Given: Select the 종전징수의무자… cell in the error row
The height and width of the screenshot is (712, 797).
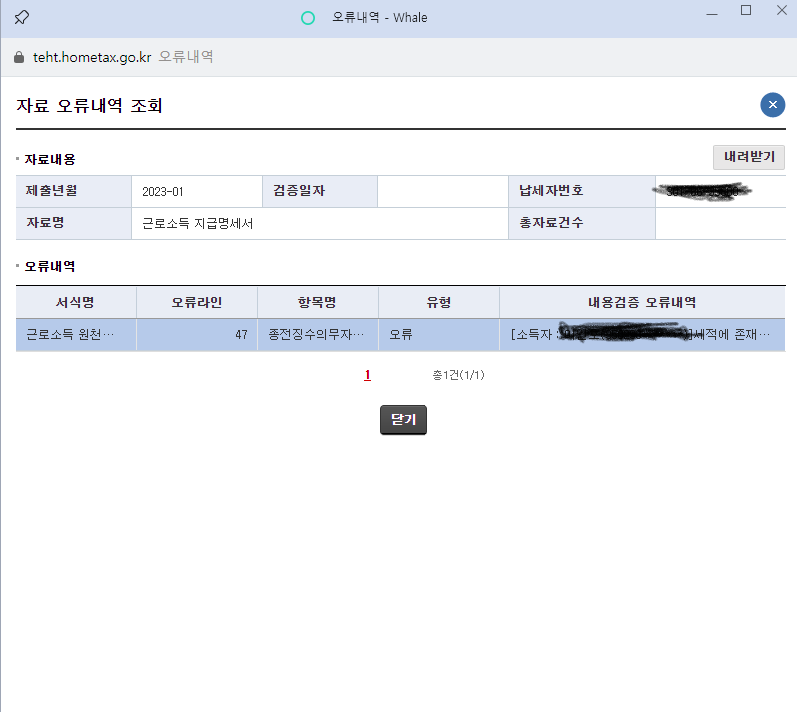Looking at the screenshot, I should 318,335.
